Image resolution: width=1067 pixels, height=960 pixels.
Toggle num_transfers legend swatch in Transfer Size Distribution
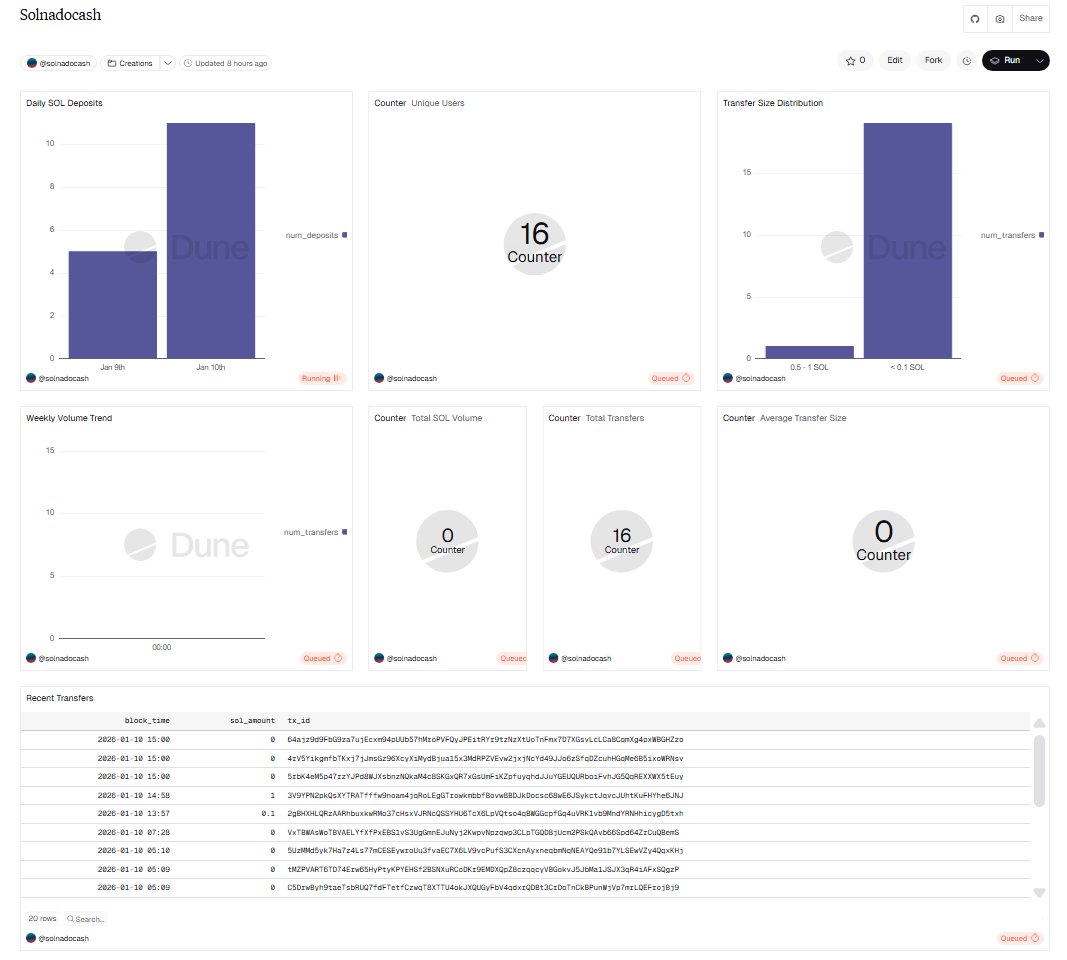point(1041,235)
